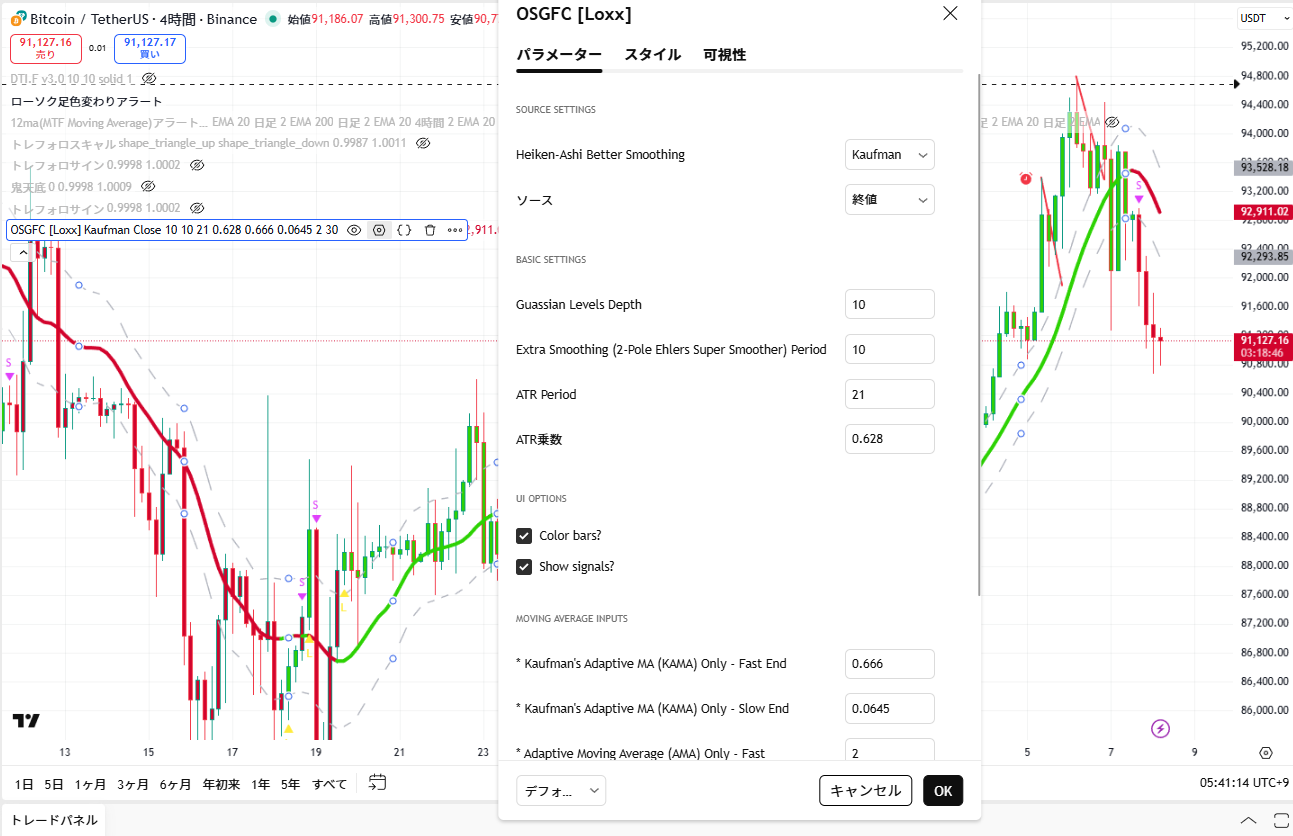Image resolution: width=1293 pixels, height=836 pixels.
Task: Click the キャンセル button
Action: tap(865, 790)
